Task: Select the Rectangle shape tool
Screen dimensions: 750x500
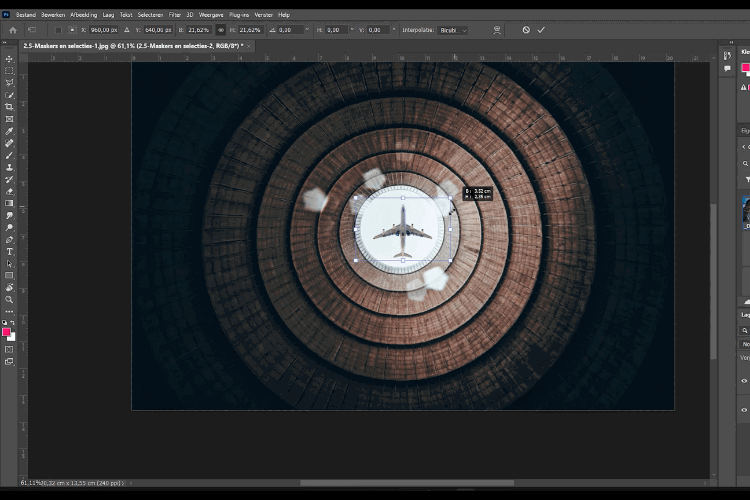Action: coord(9,276)
